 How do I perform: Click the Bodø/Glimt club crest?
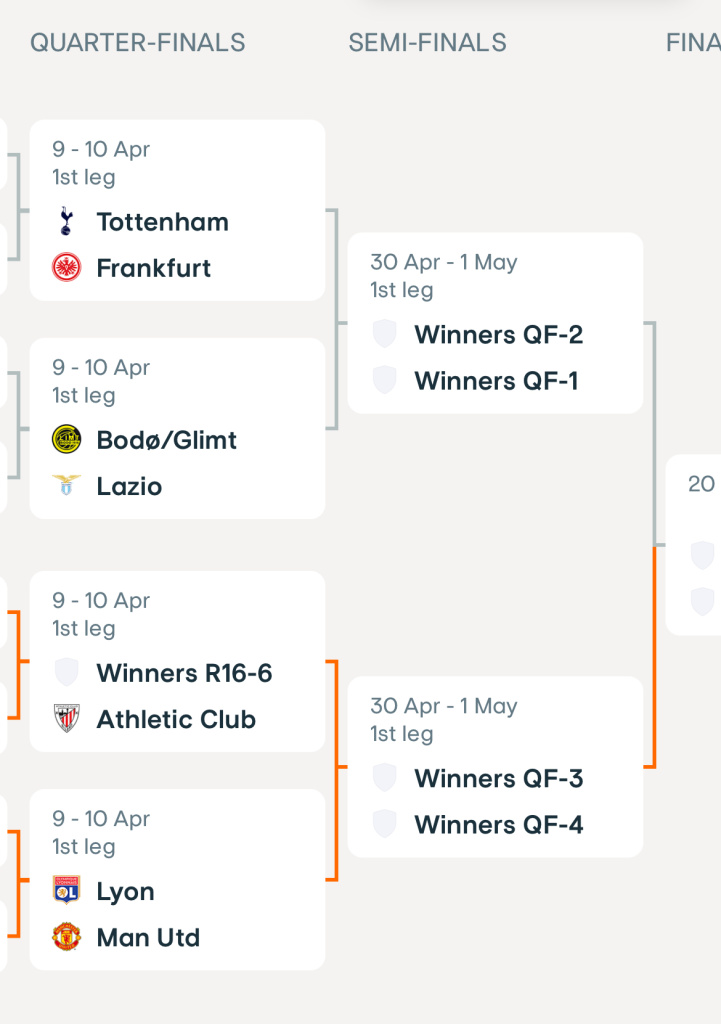tap(66, 440)
